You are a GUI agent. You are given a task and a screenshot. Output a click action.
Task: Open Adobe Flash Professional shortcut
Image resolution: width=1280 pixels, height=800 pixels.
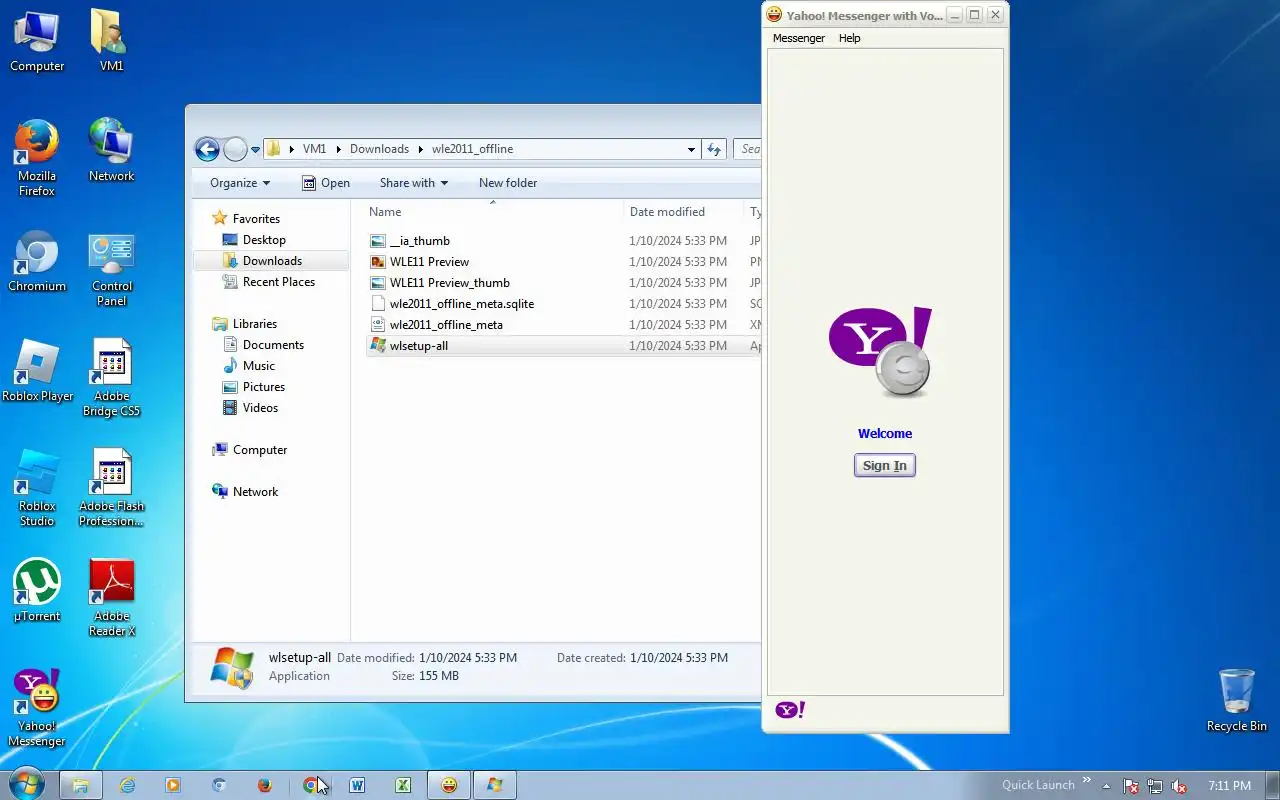(111, 488)
